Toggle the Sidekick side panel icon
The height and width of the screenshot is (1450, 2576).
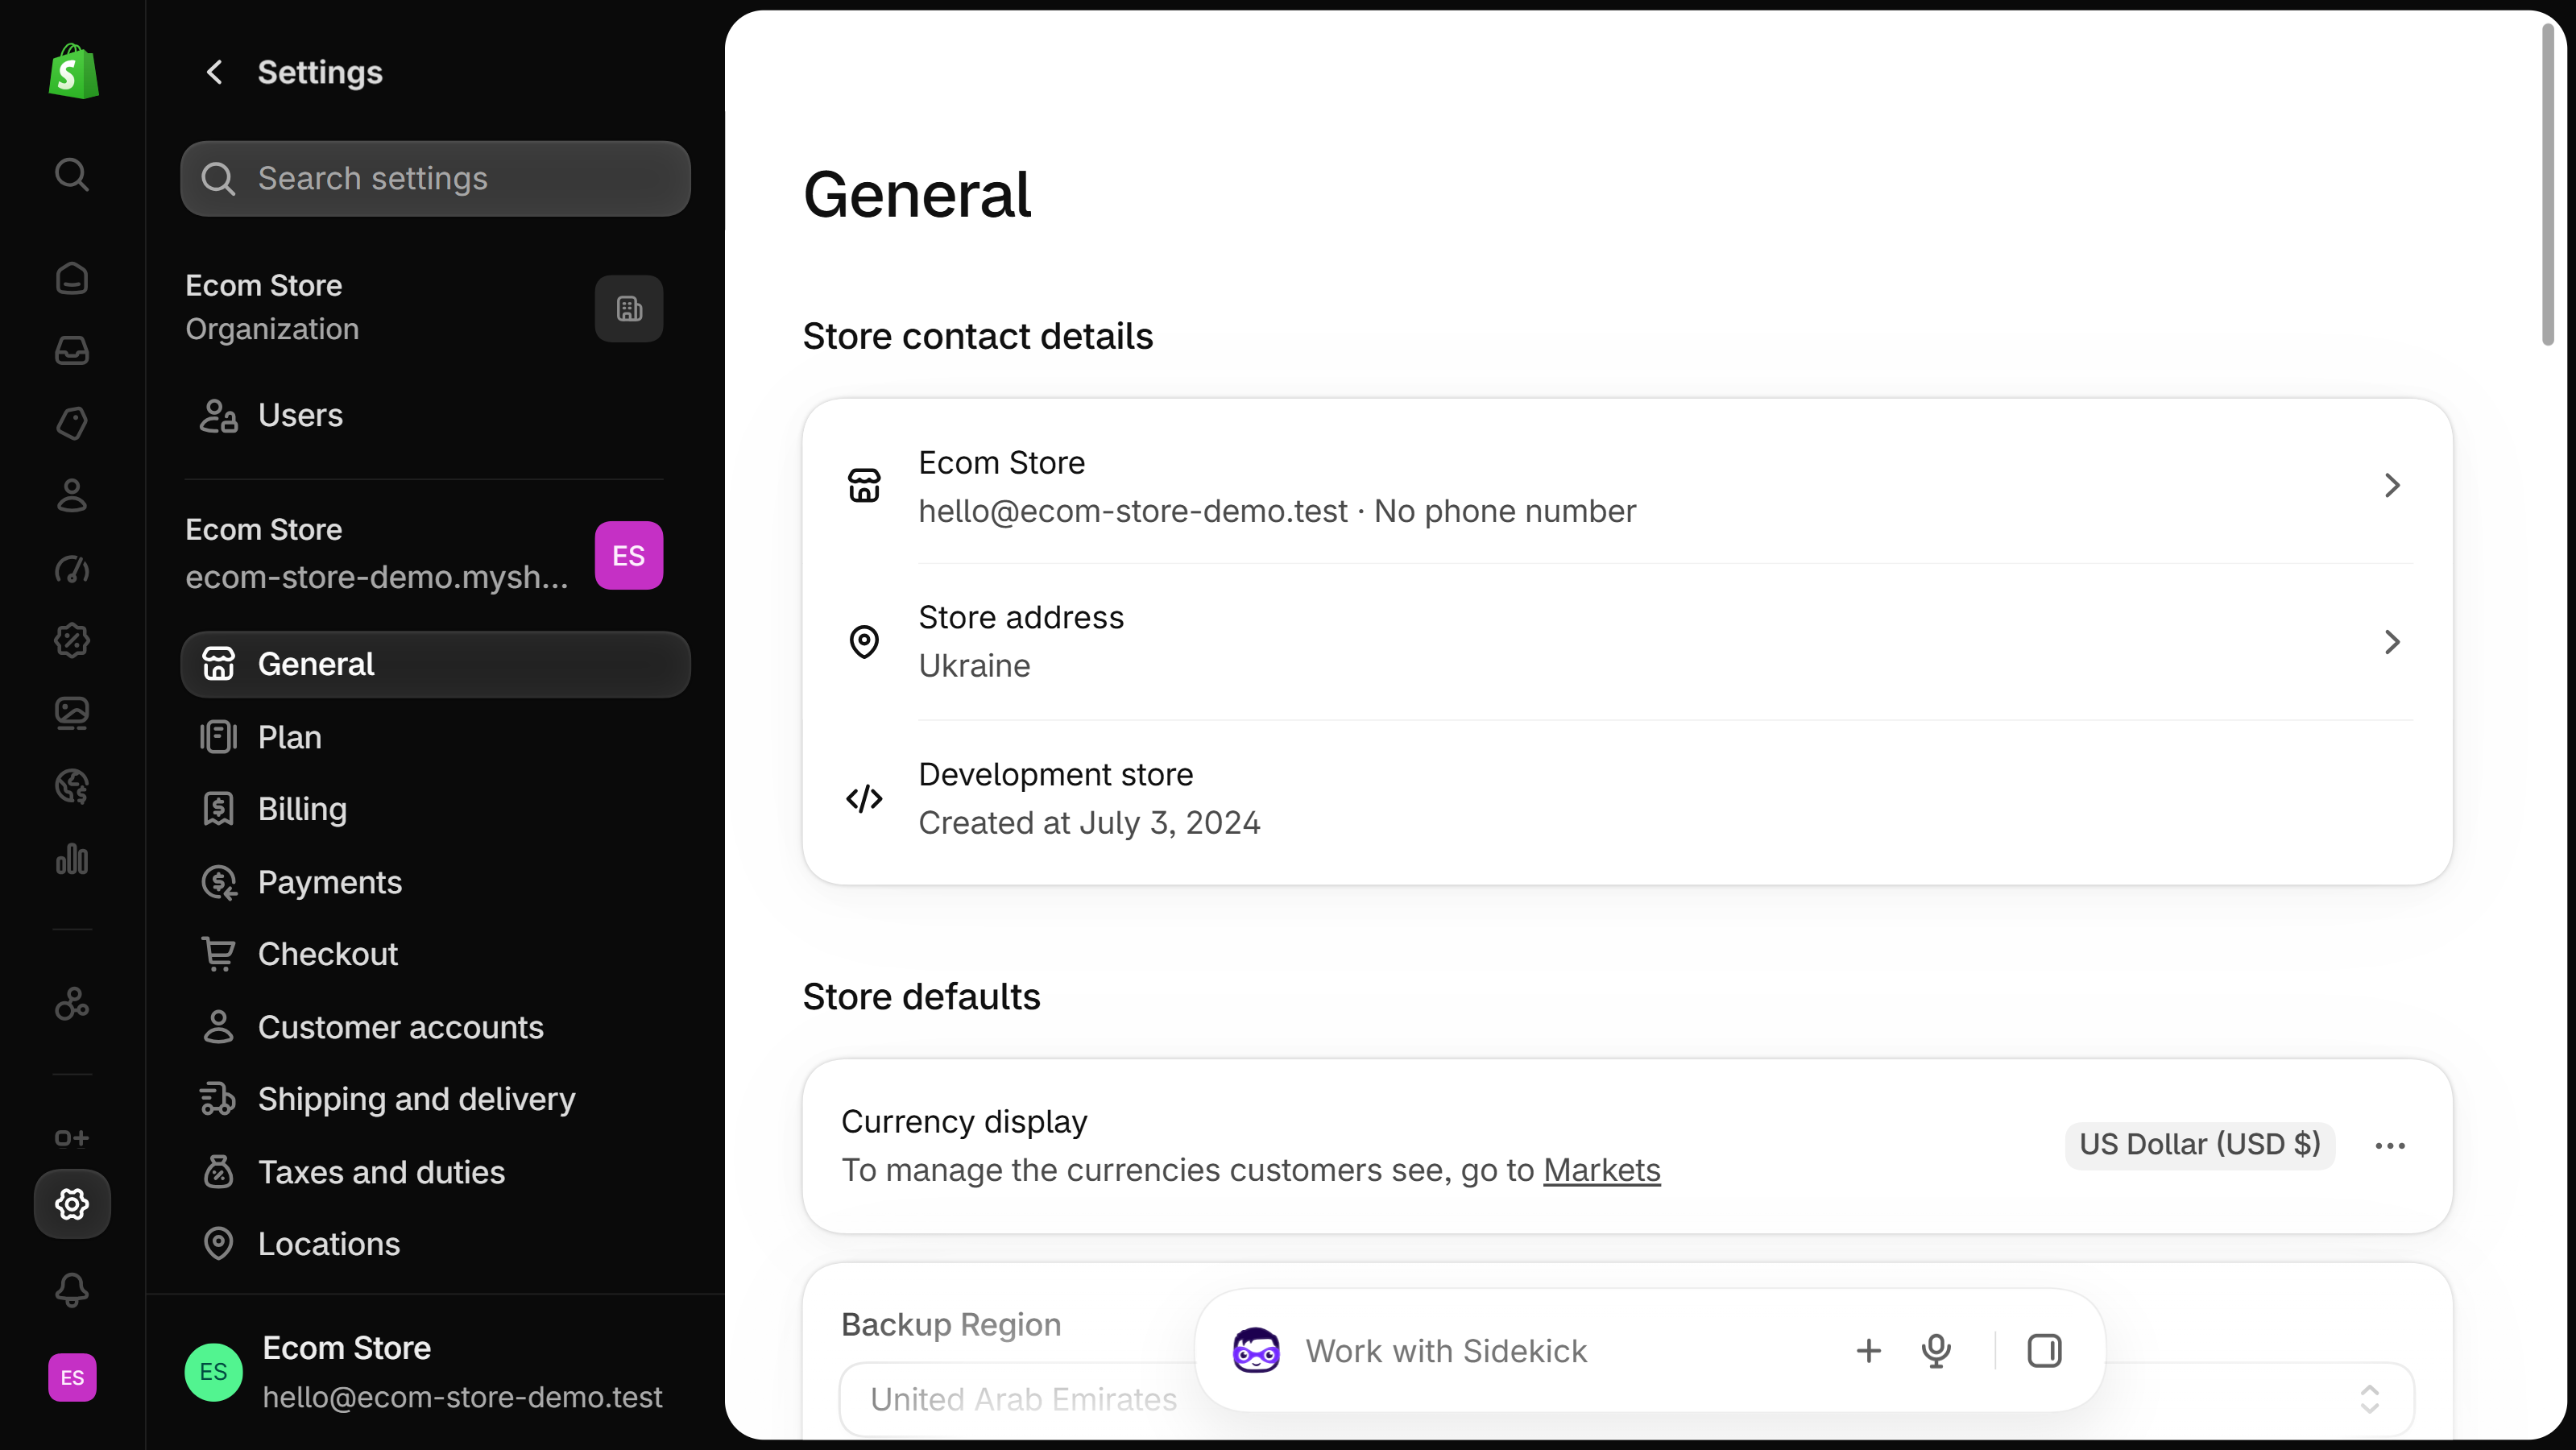pyautogui.click(x=2044, y=1351)
